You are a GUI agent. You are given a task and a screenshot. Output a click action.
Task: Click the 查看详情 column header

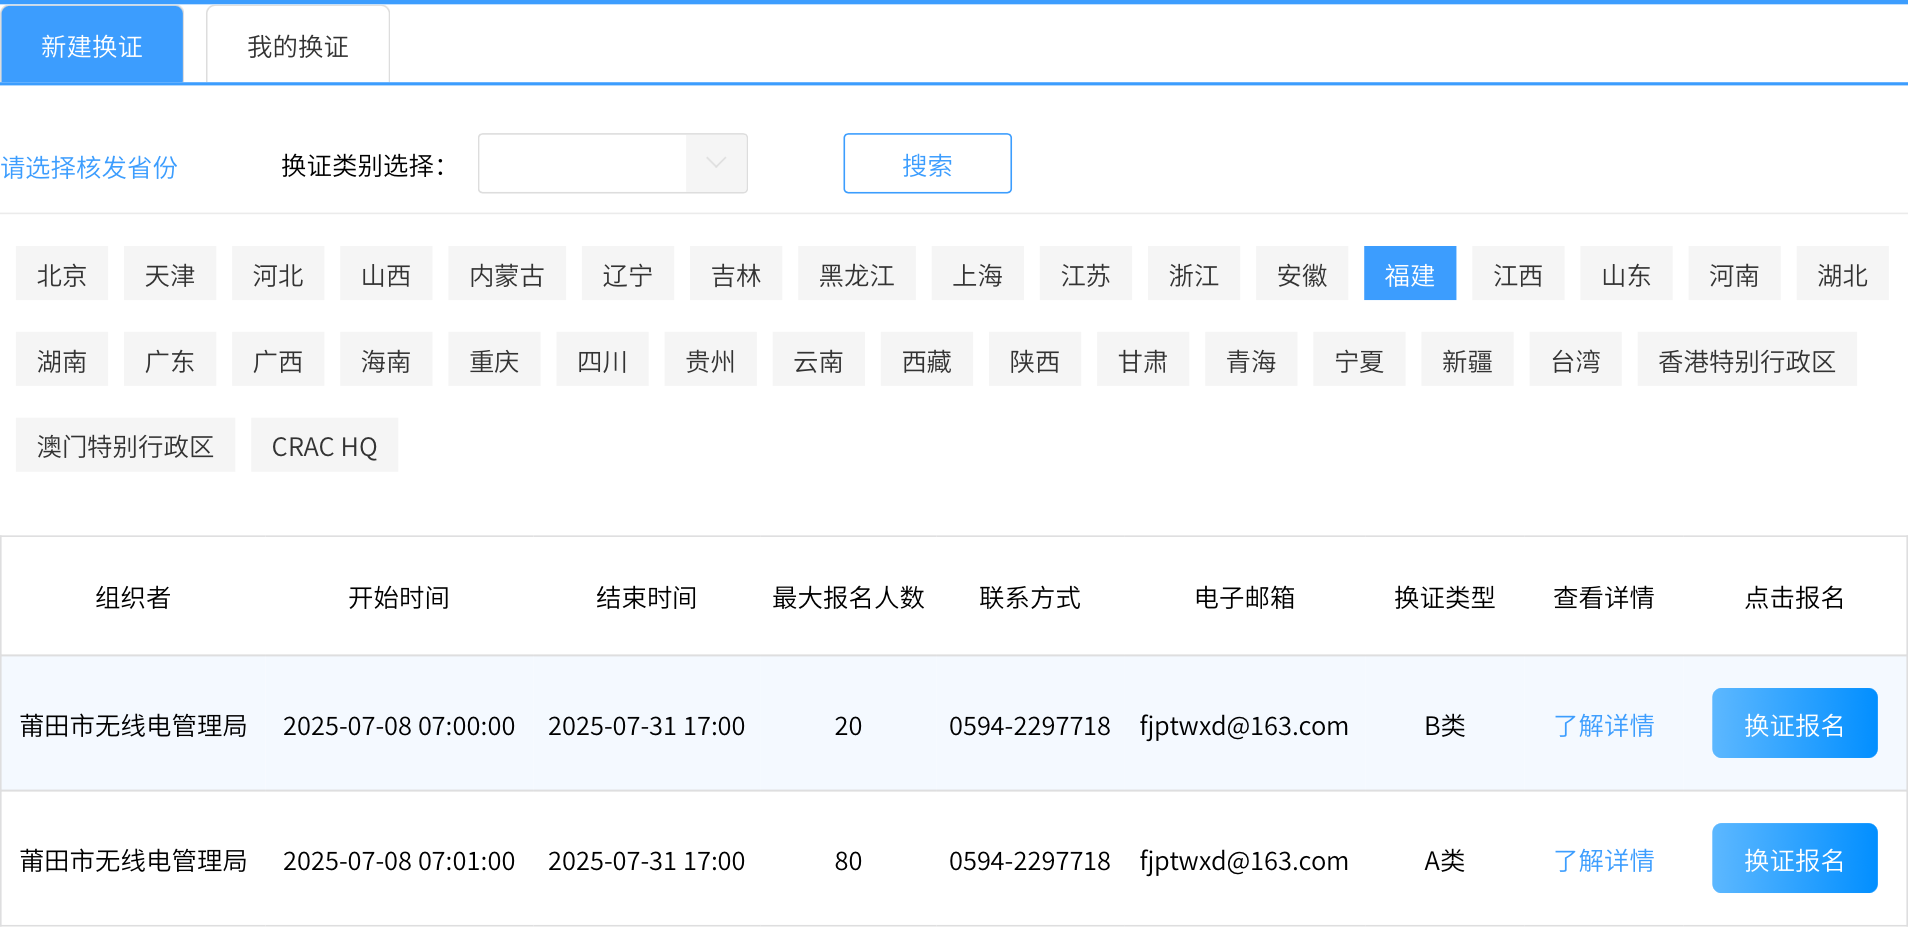tap(1604, 597)
